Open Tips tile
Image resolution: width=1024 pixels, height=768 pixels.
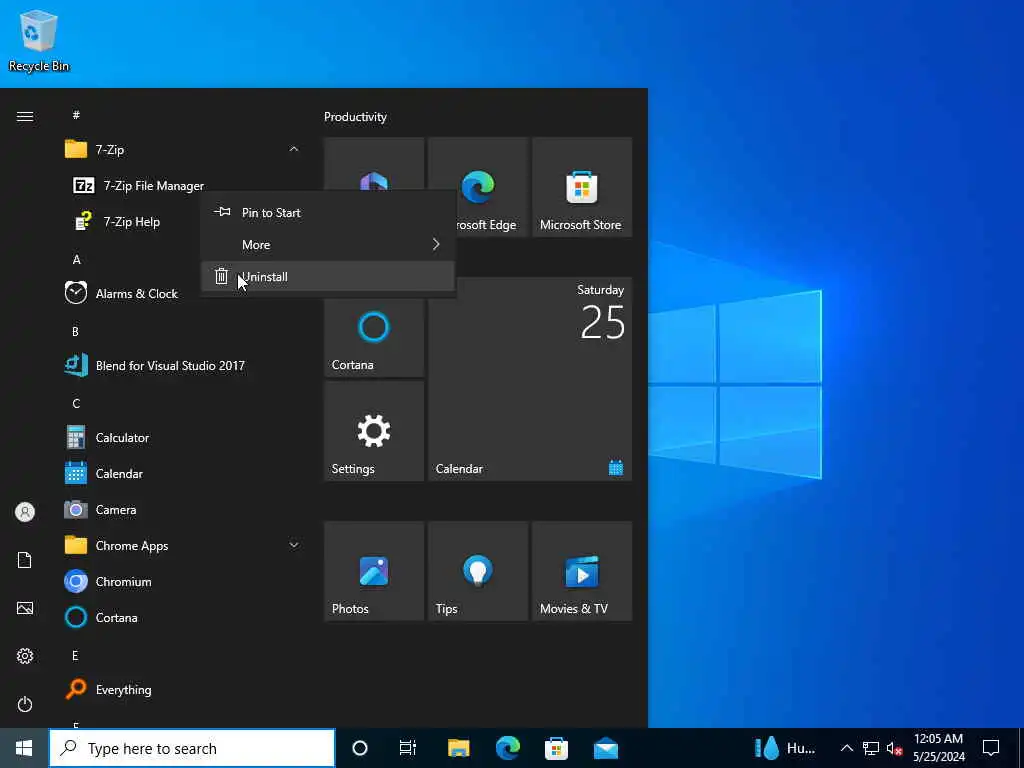[478, 571]
